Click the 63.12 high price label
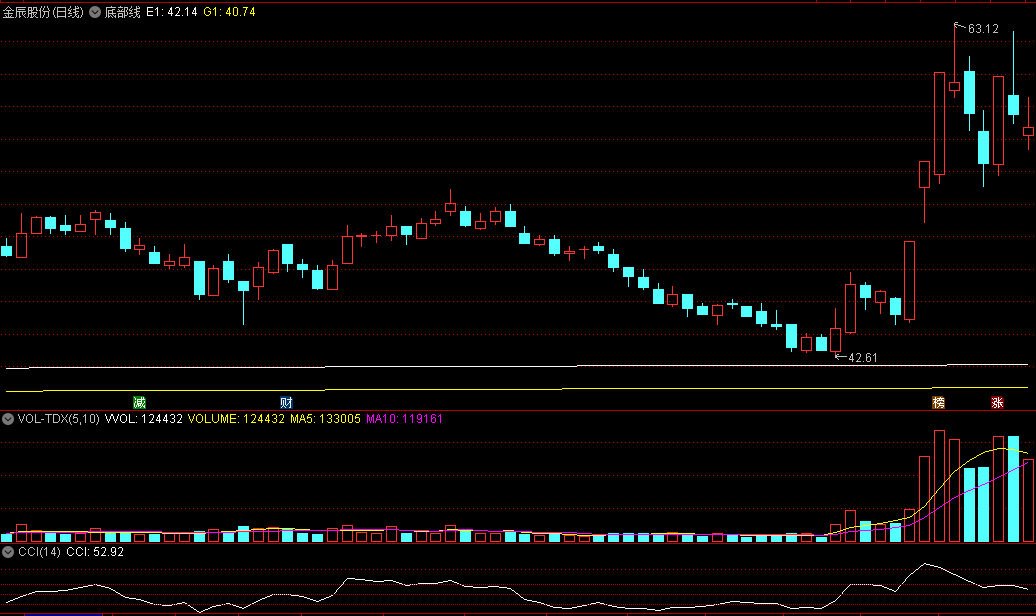The width and height of the screenshot is (1036, 616). click(x=983, y=29)
